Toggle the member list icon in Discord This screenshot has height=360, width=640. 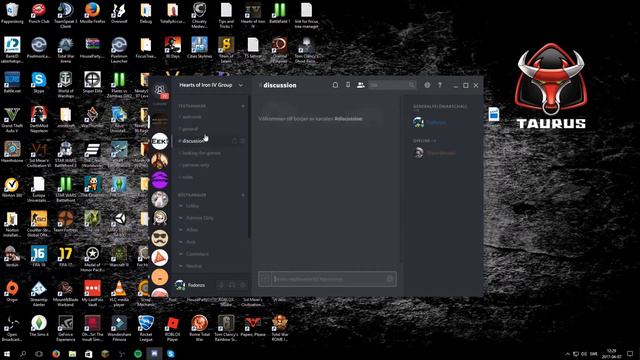coord(360,85)
